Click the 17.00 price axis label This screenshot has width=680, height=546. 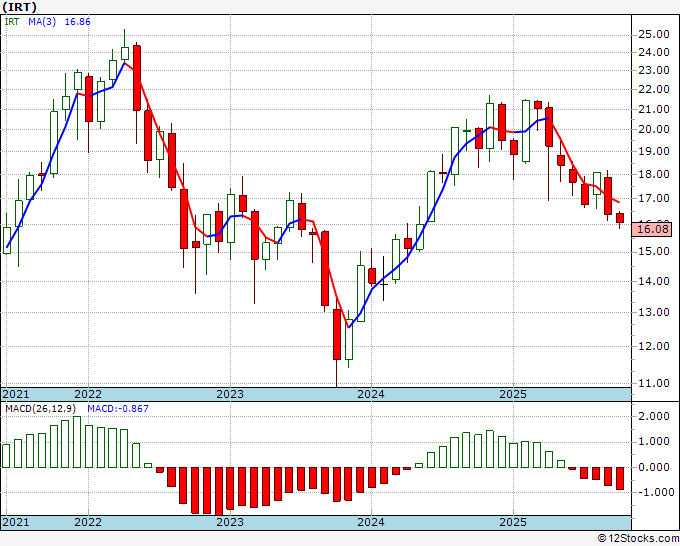point(654,199)
